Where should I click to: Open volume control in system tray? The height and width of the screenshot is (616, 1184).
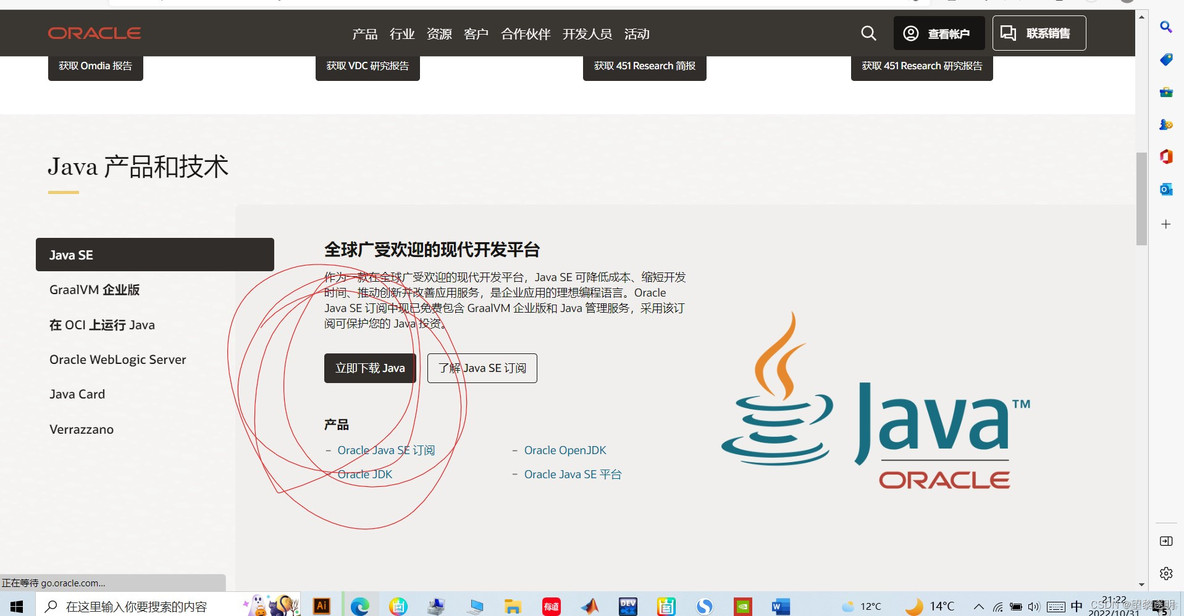[1034, 606]
